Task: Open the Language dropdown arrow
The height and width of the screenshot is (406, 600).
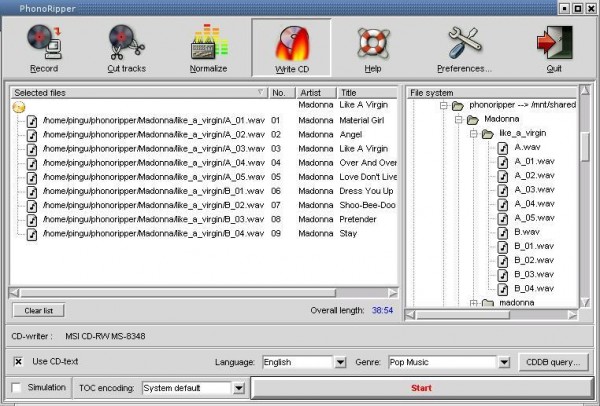Action: coord(340,362)
